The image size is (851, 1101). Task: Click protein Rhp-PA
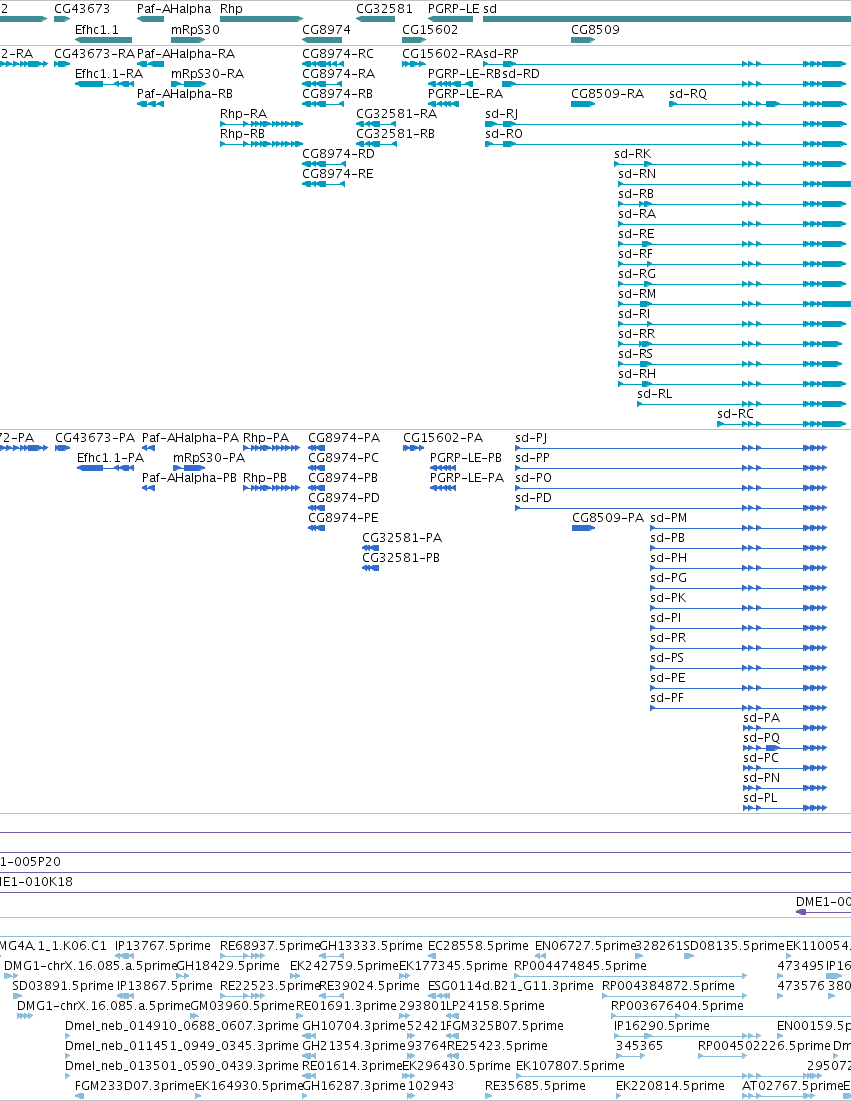[x=265, y=438]
